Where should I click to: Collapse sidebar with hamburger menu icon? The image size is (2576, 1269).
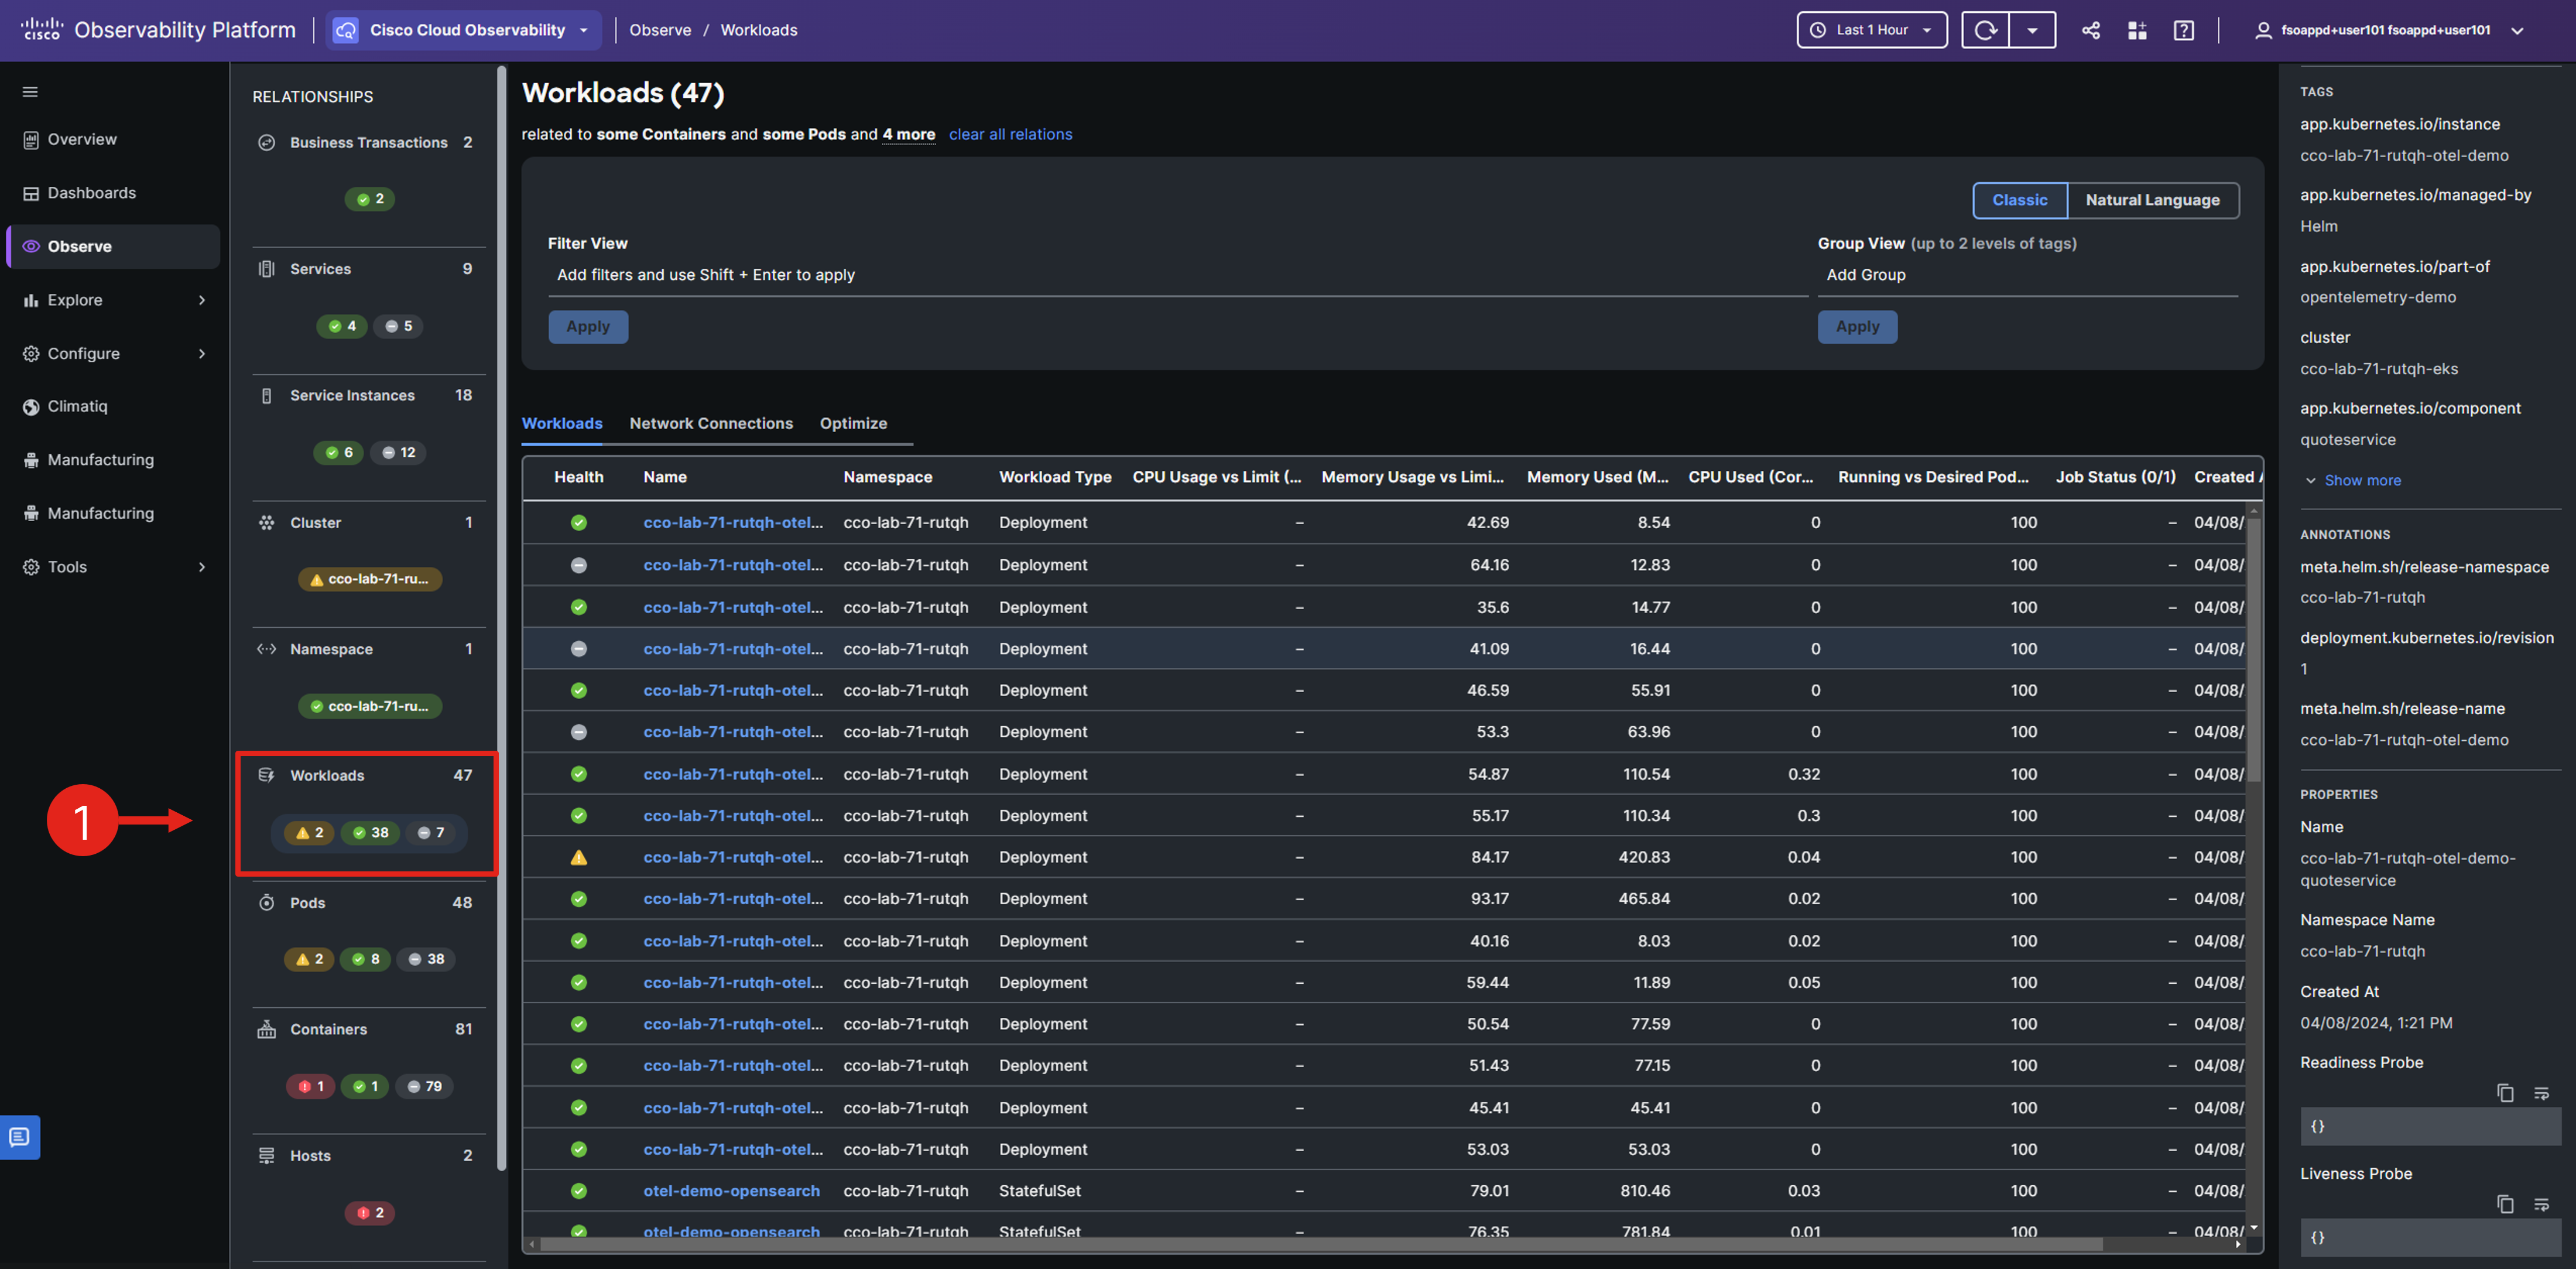coord(30,92)
